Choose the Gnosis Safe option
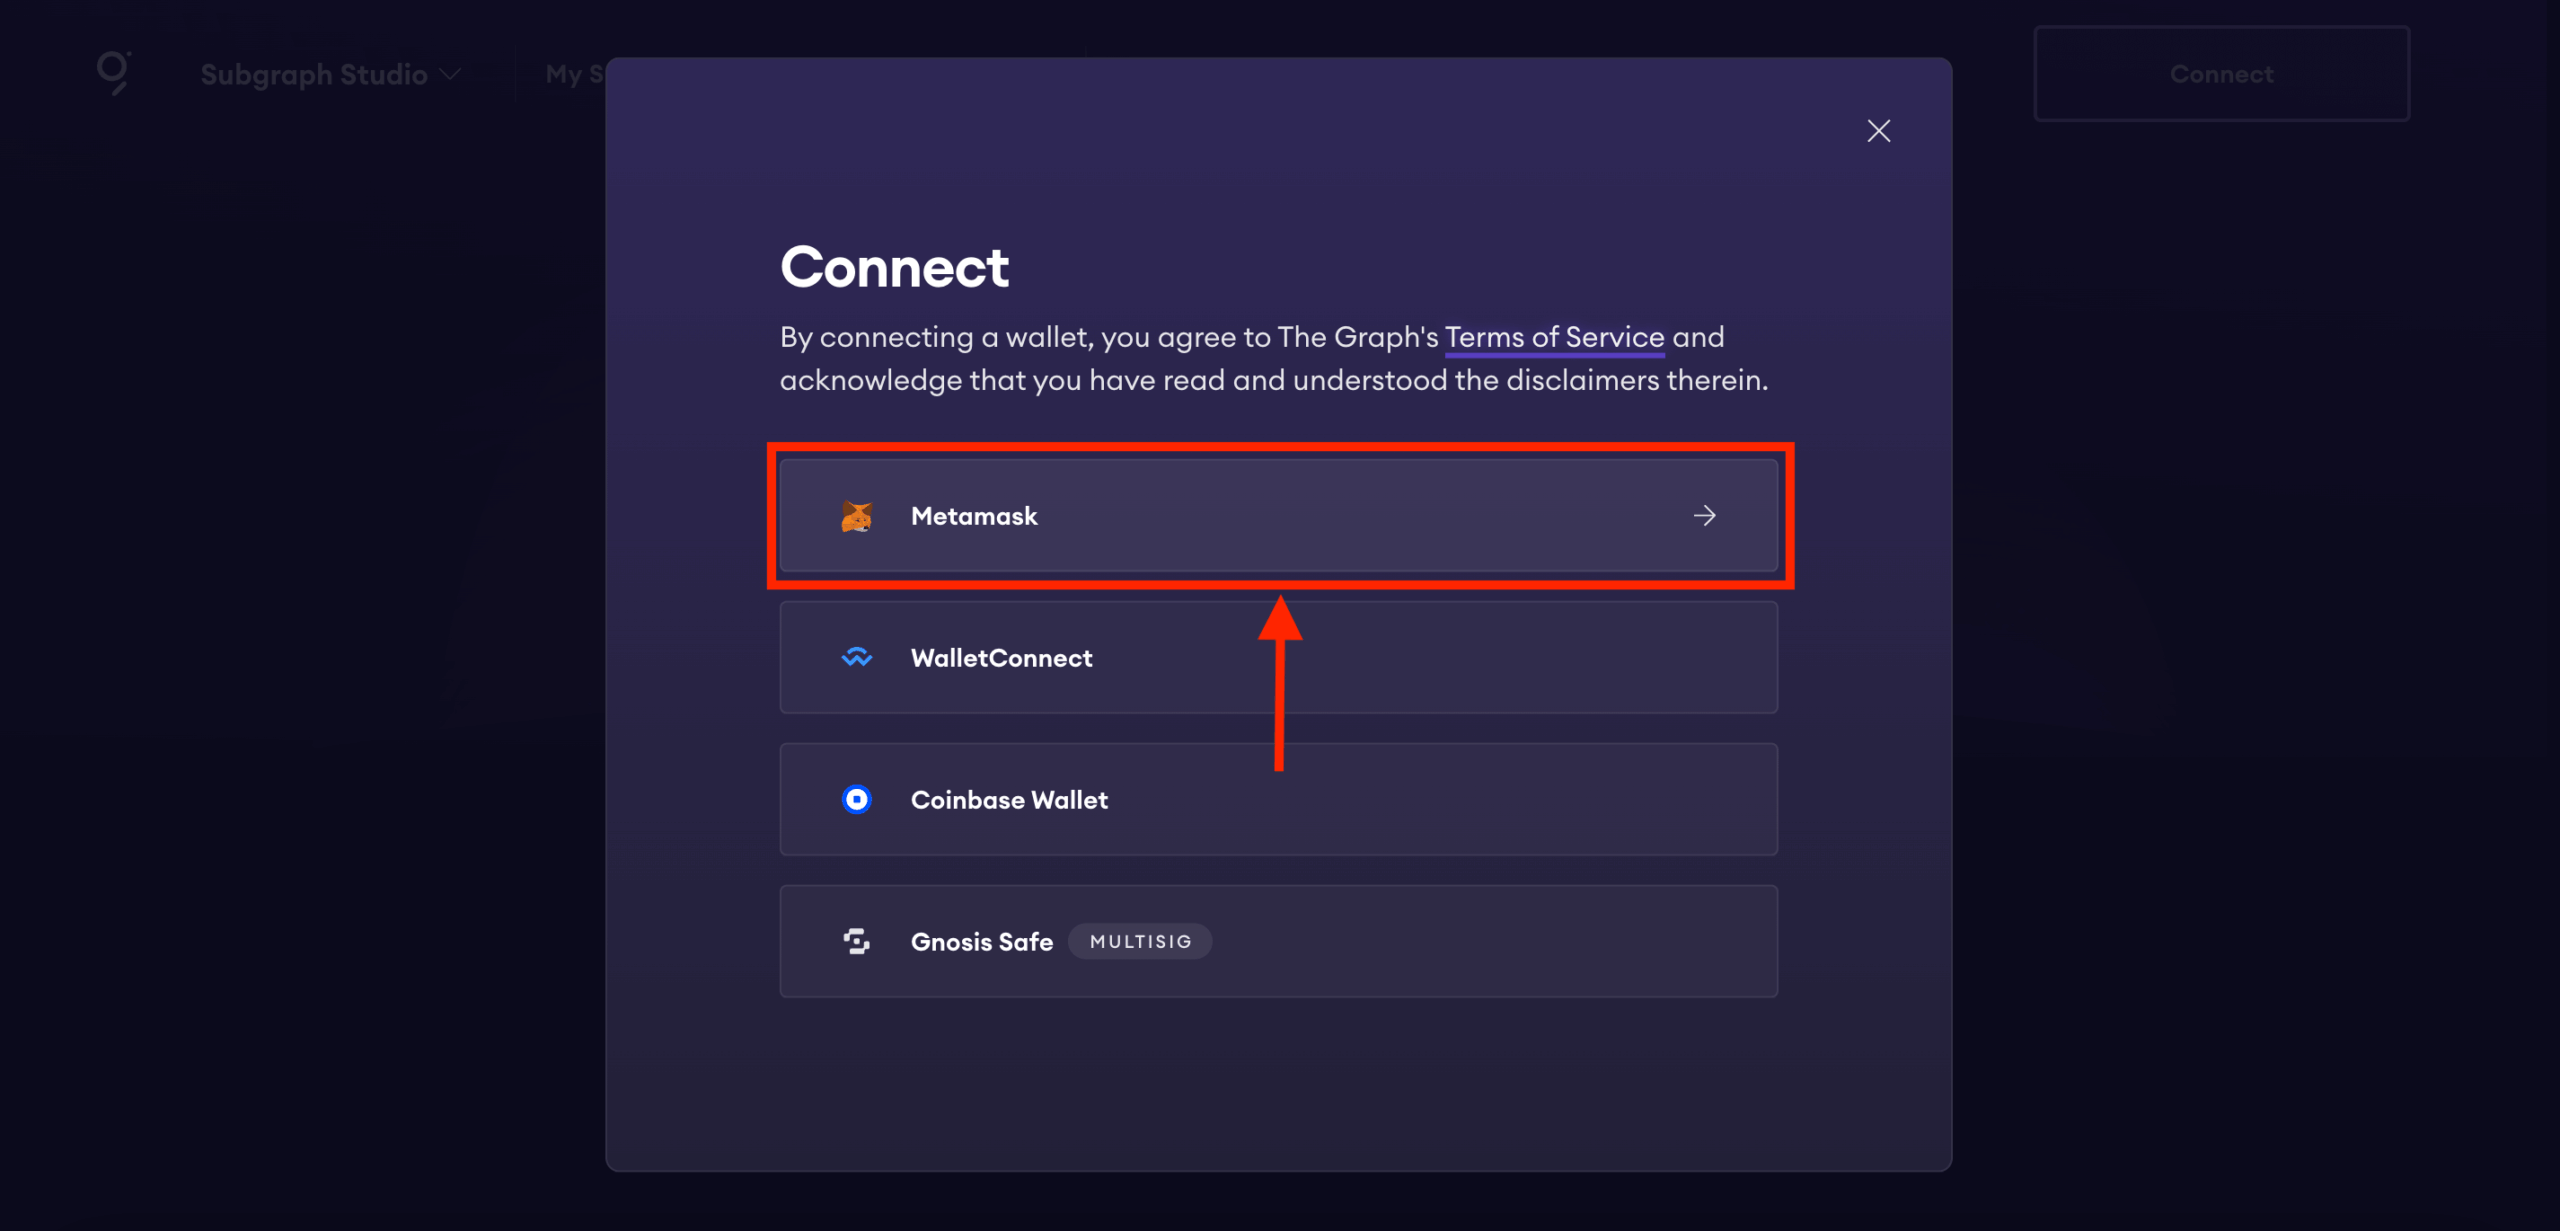Image resolution: width=2560 pixels, height=1231 pixels. [1278, 941]
